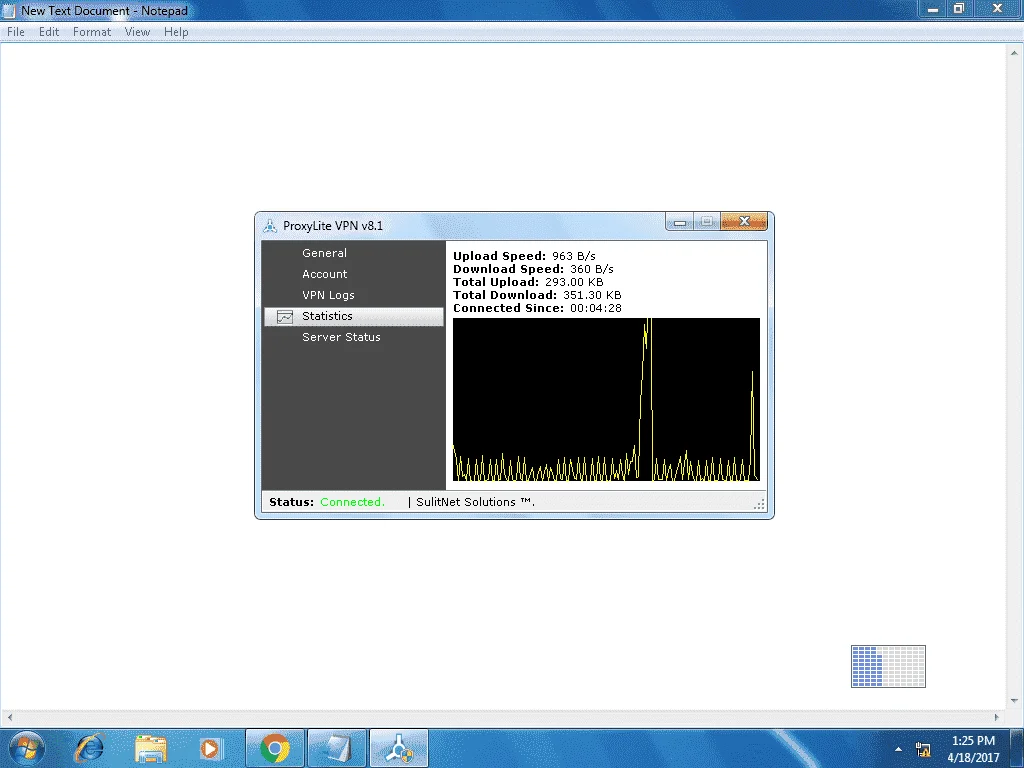Click the SulitNet Solutions label

point(475,502)
